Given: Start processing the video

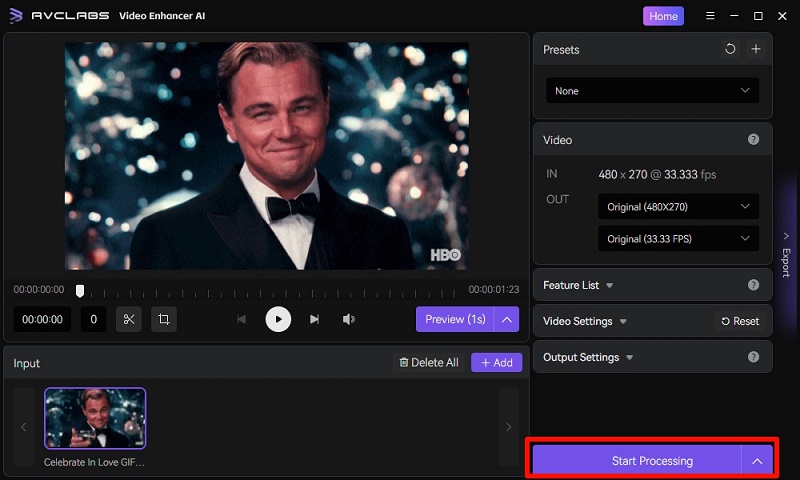Looking at the screenshot, I should coord(637,461).
